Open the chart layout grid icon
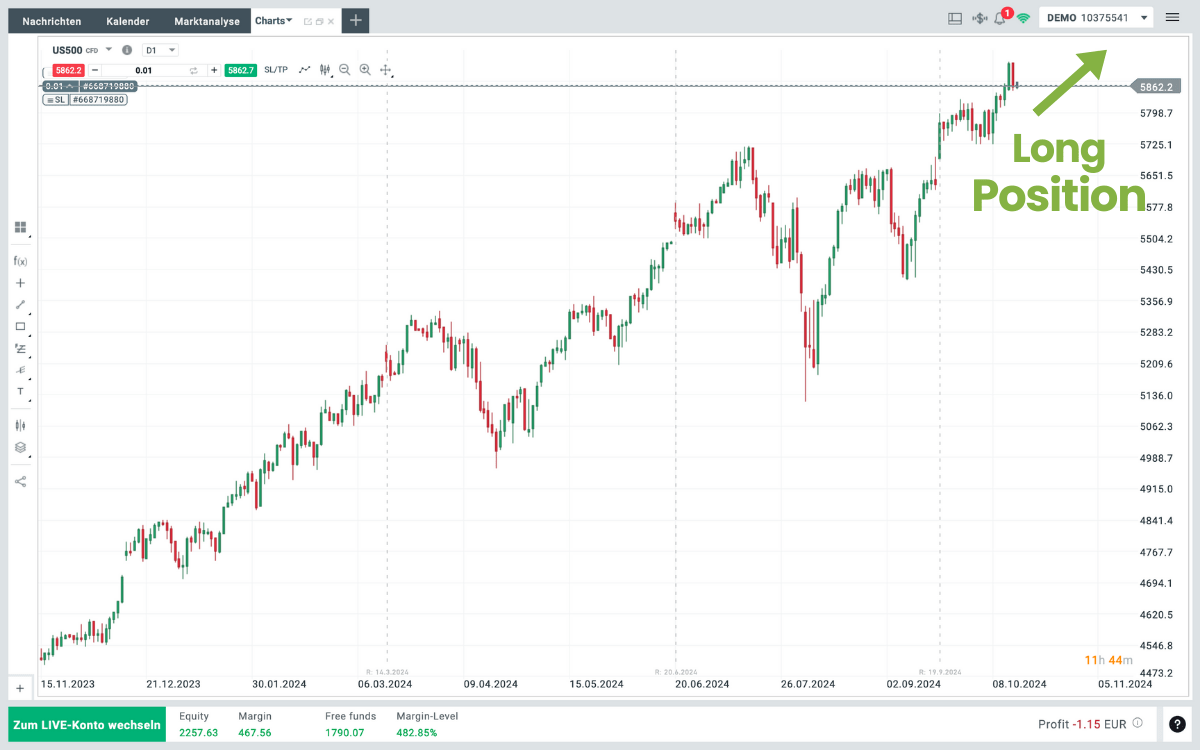Screen dimensions: 1200x750 20,228
